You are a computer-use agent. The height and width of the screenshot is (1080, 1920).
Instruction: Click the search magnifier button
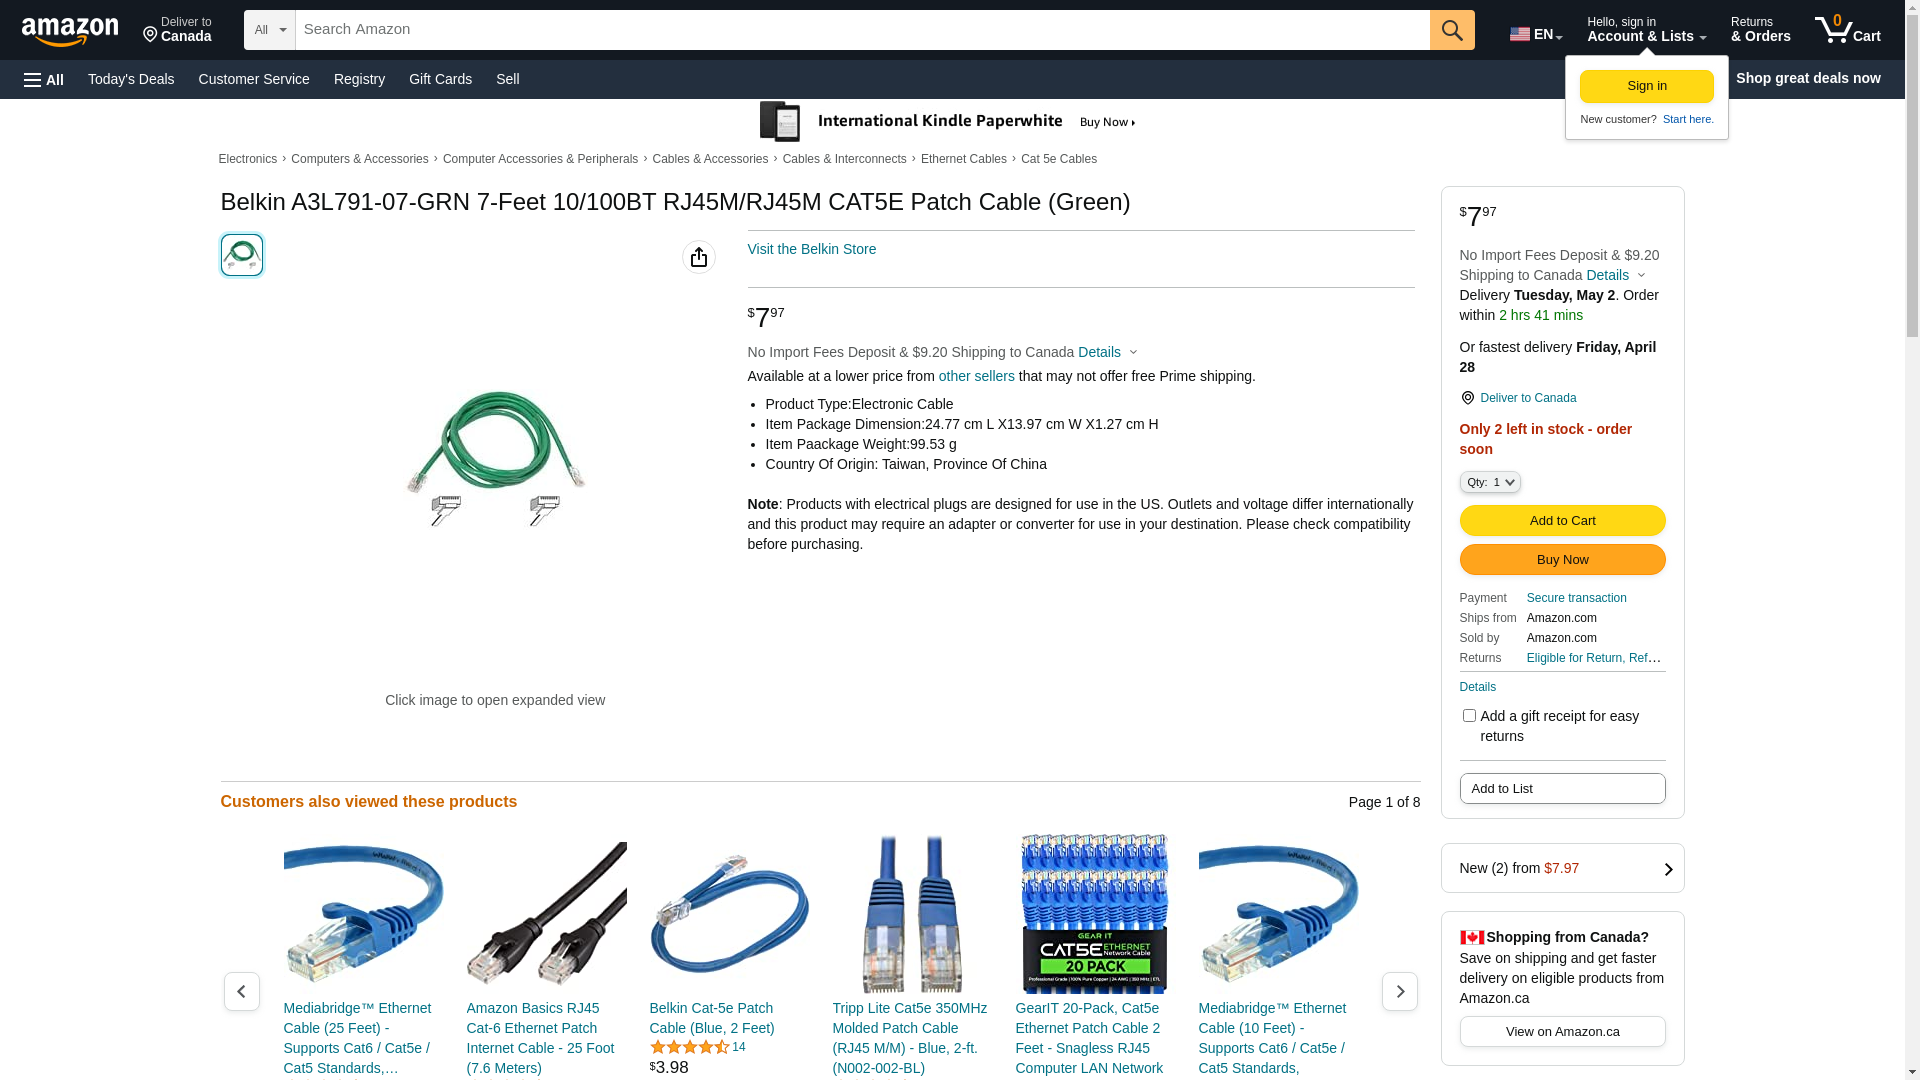(x=1452, y=30)
